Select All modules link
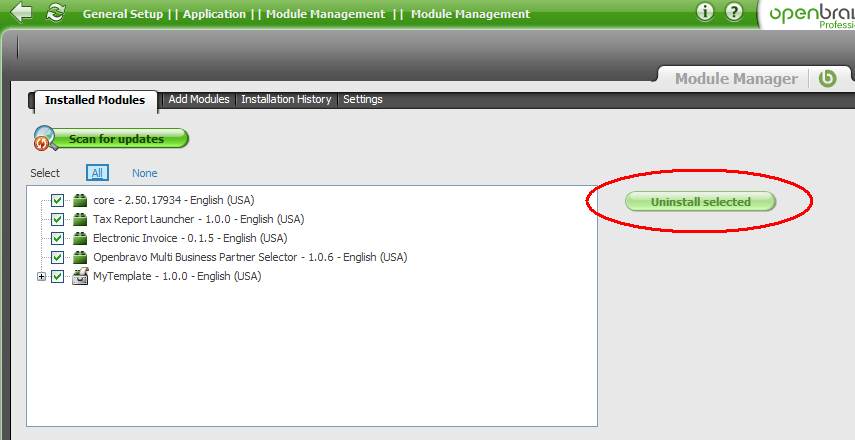855x440 pixels. coord(97,173)
